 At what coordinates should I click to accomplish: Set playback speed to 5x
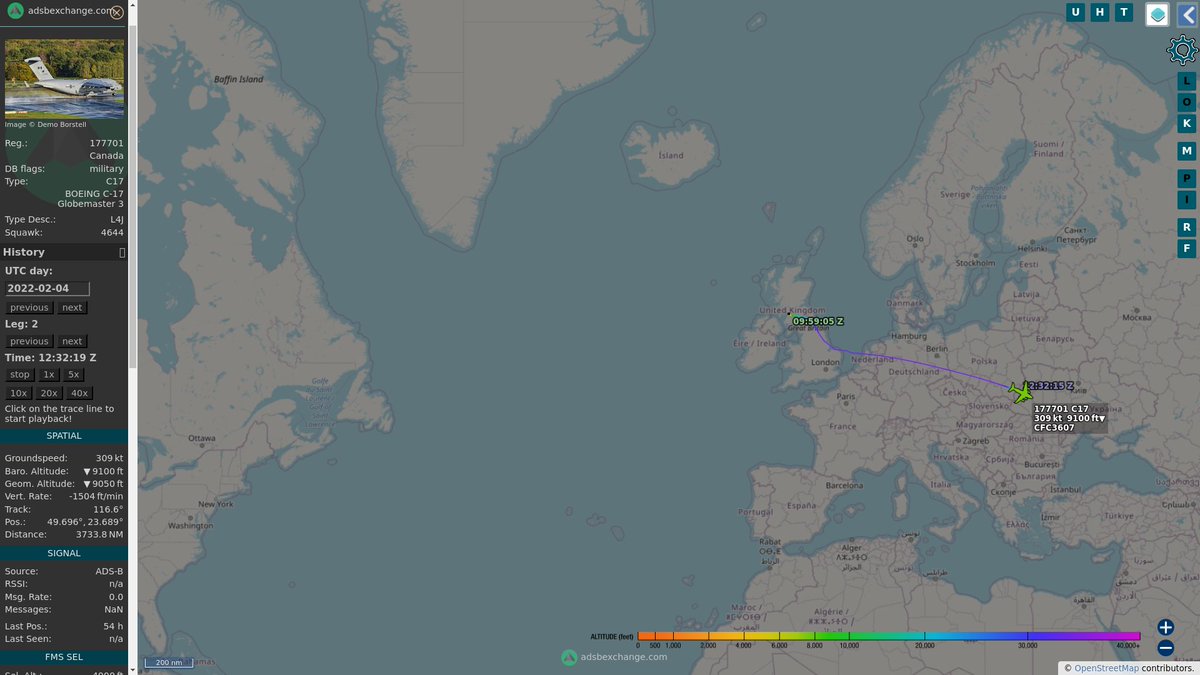[x=74, y=374]
